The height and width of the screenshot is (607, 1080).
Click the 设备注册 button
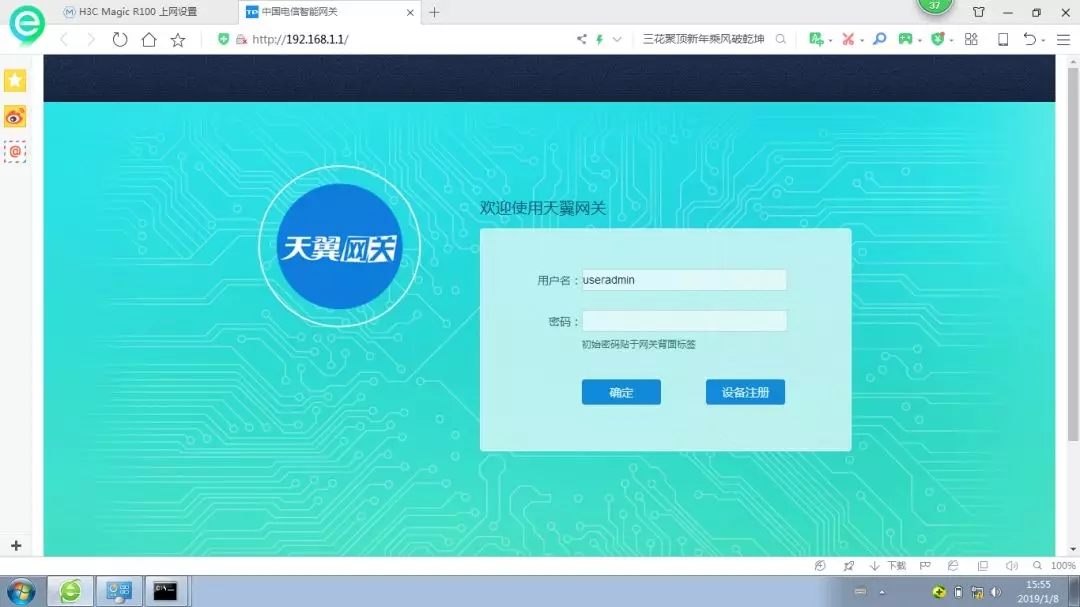745,392
